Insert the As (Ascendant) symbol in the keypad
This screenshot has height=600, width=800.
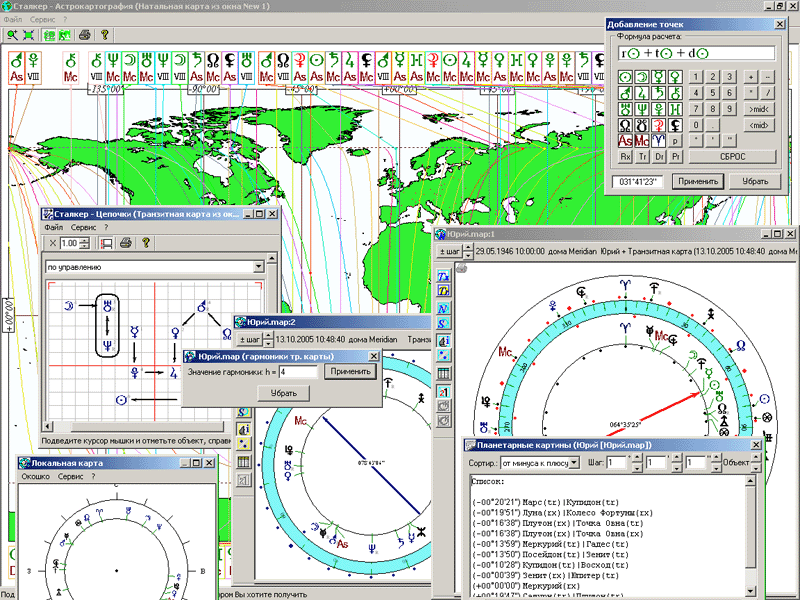point(625,140)
